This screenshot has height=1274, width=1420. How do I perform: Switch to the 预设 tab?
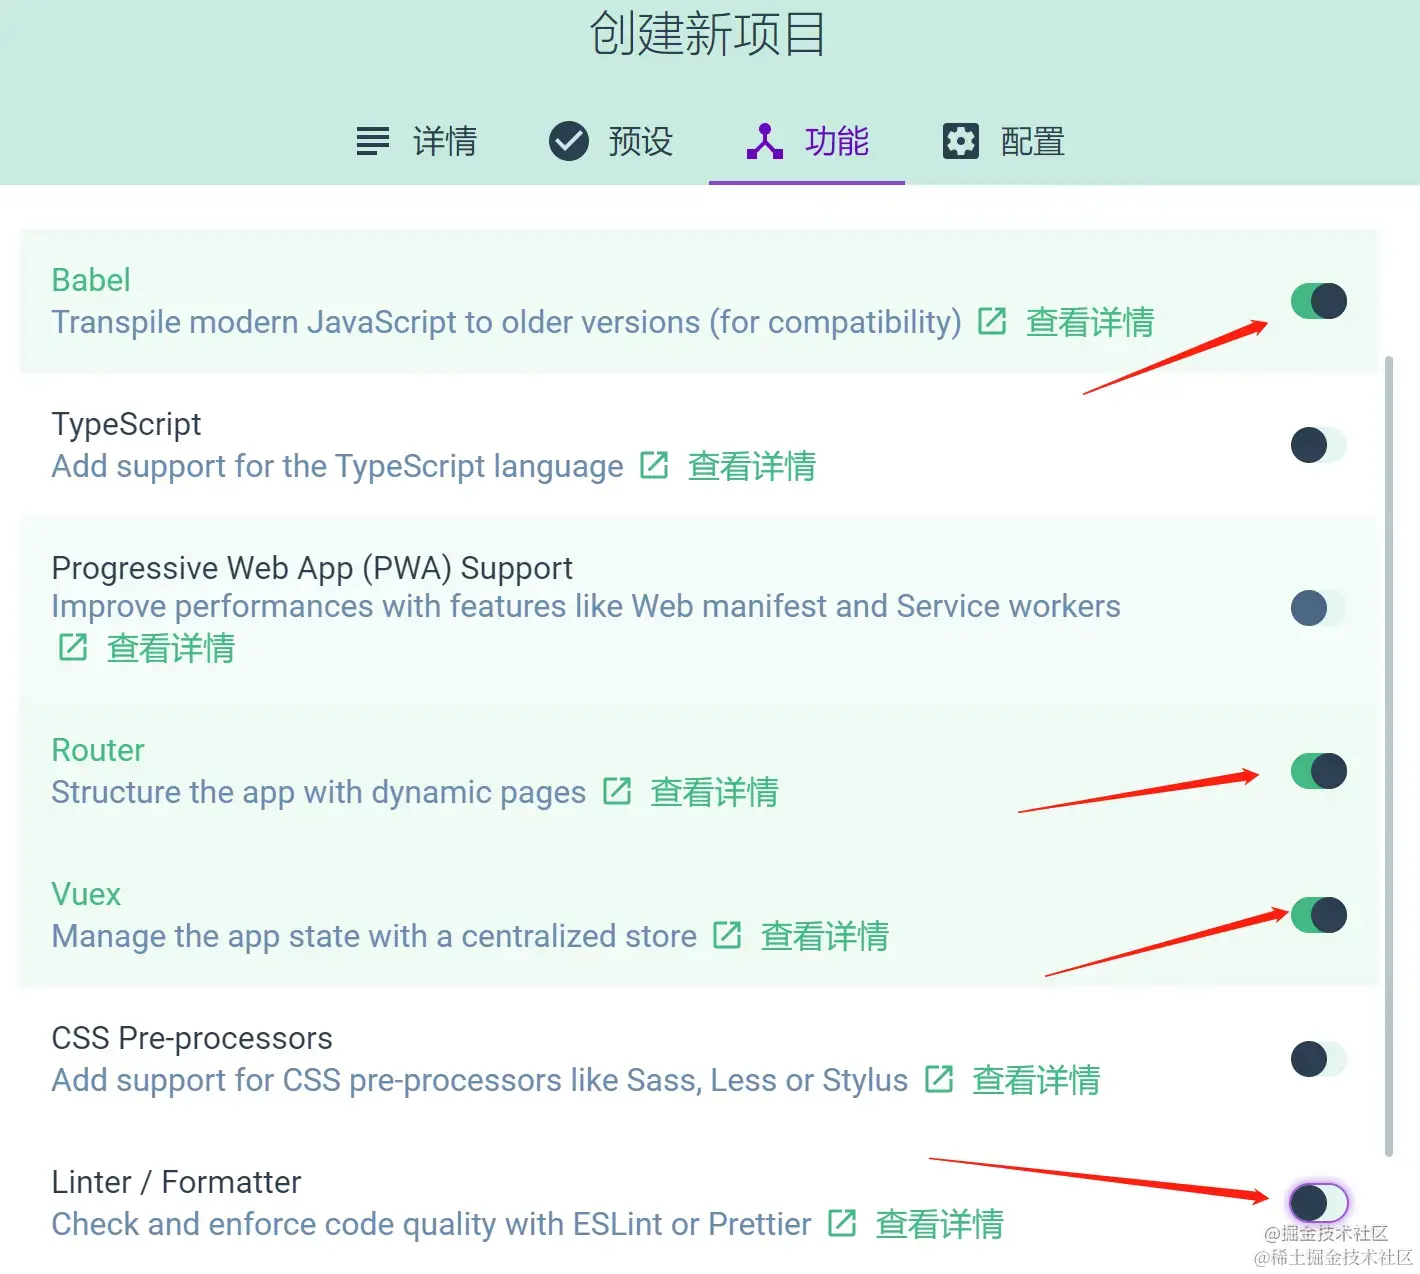tap(611, 141)
